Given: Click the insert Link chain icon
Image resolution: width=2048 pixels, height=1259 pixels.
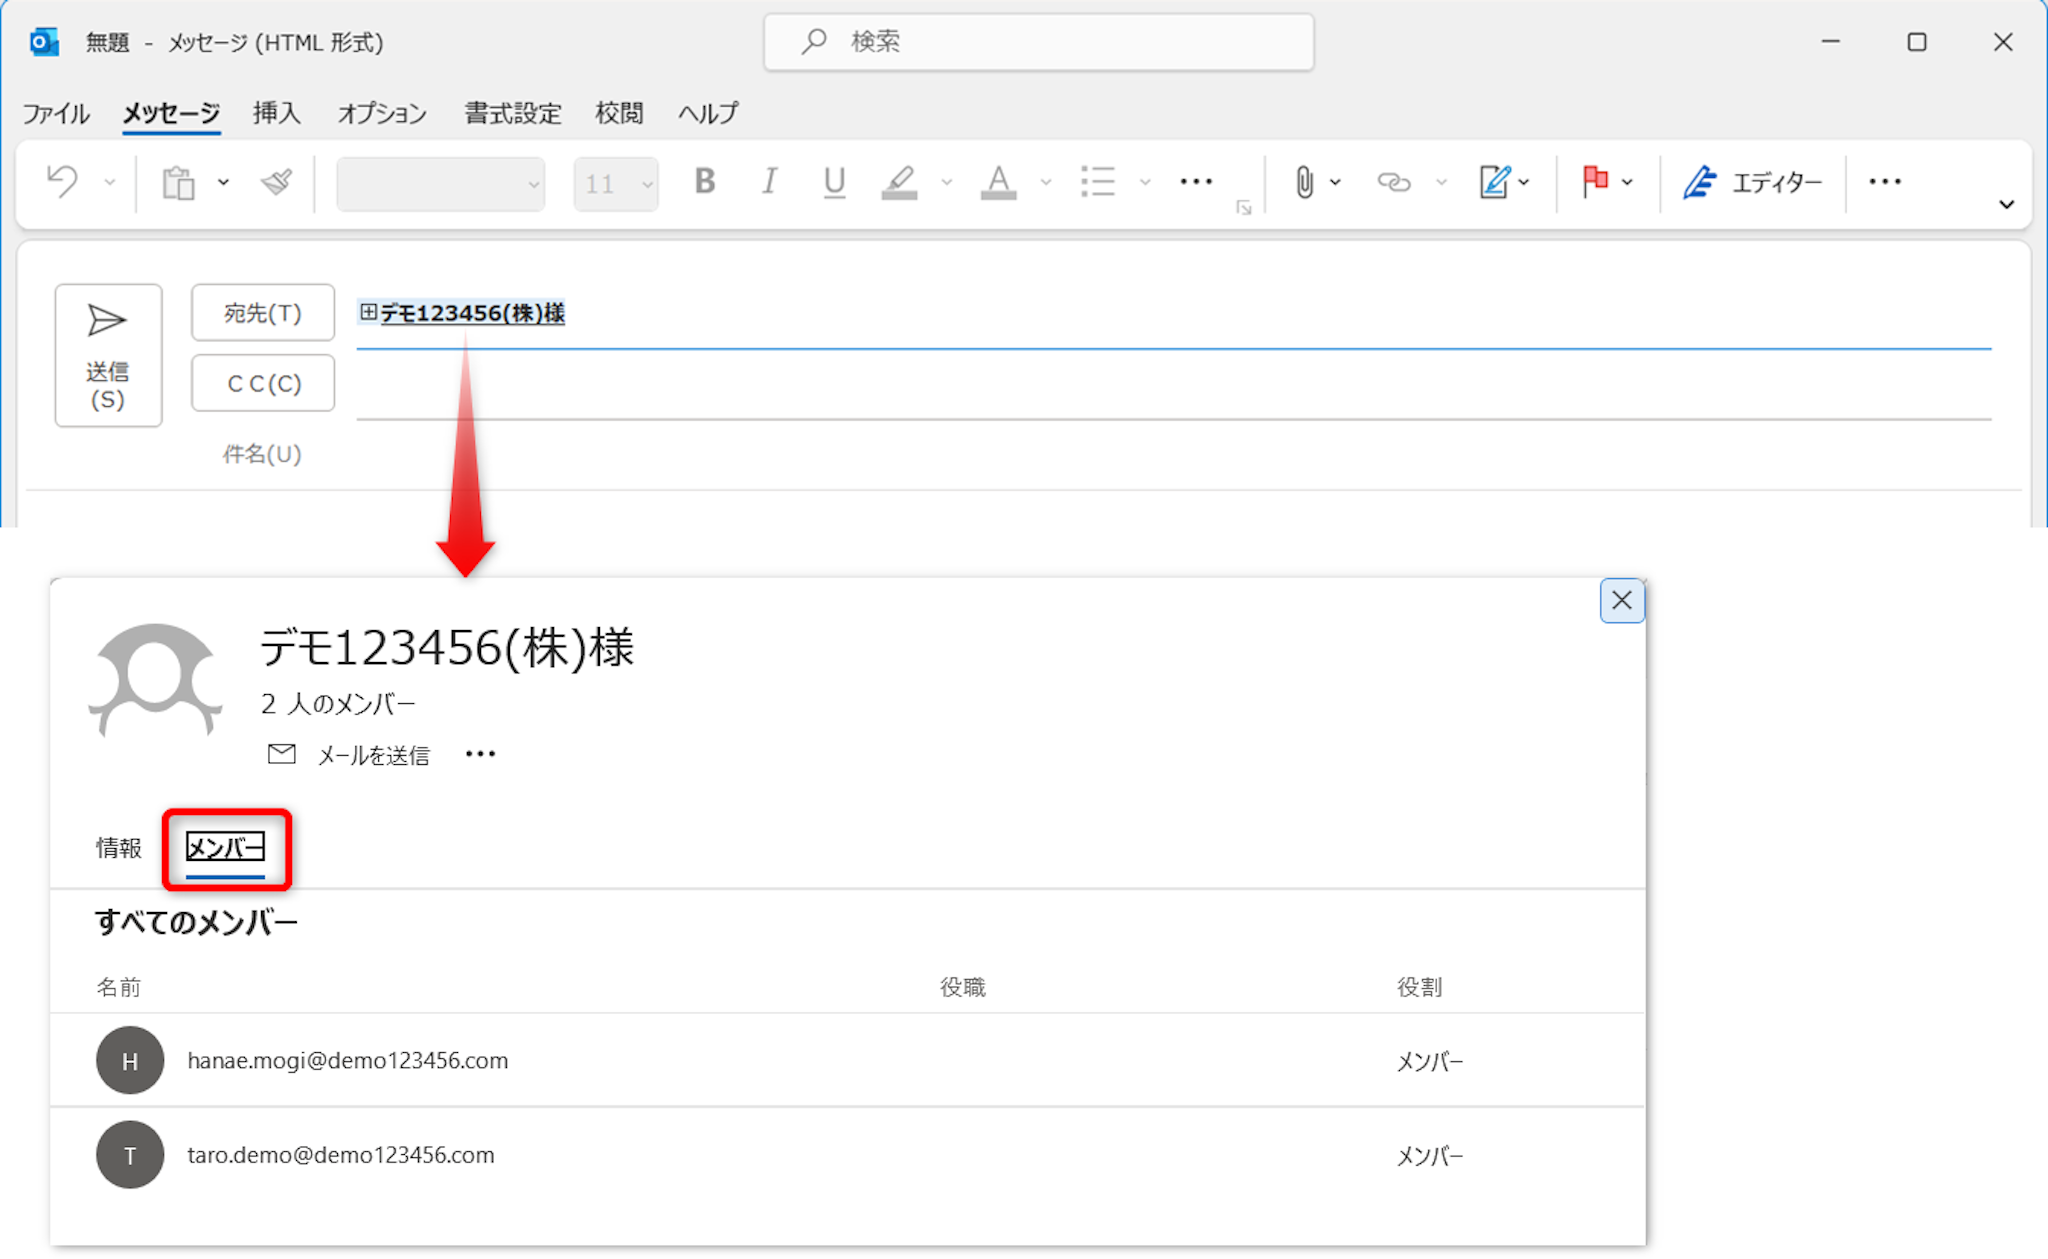Looking at the screenshot, I should click(1393, 182).
